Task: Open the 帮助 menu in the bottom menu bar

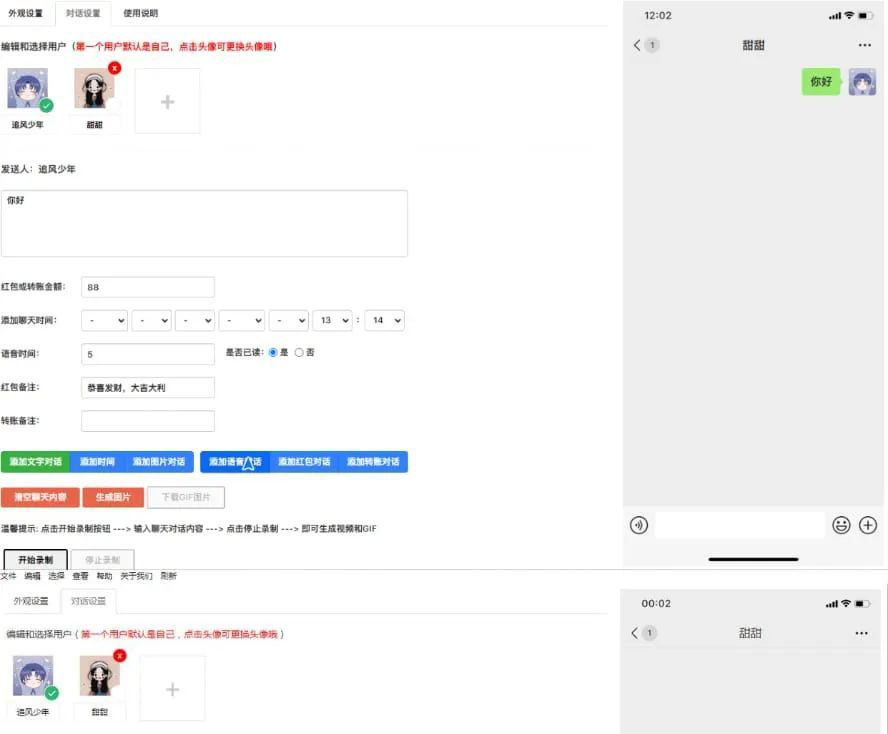Action: tap(103, 576)
